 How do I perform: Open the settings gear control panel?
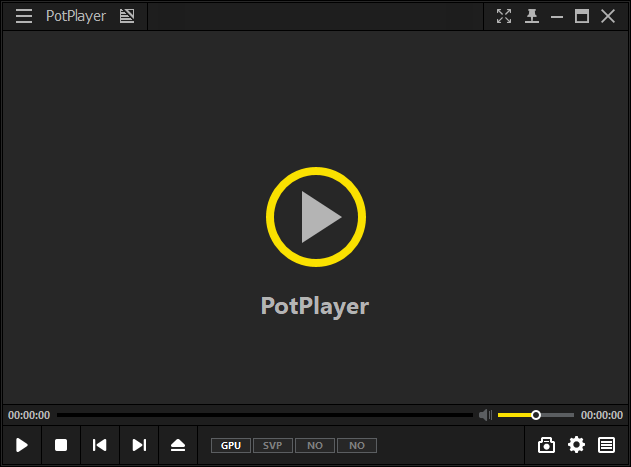click(x=577, y=445)
